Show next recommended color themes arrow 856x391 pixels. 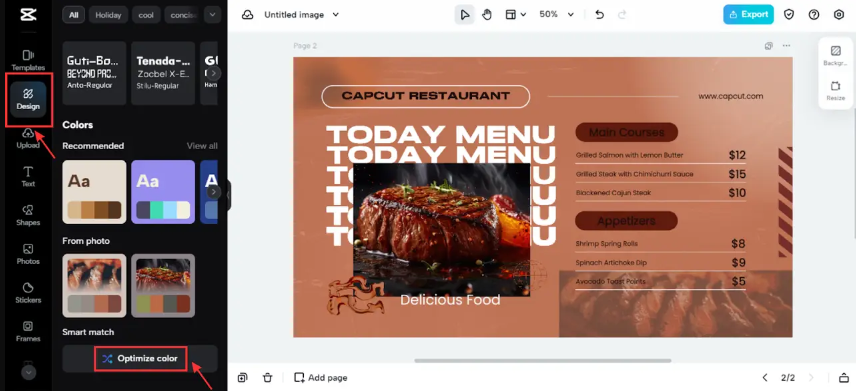[x=213, y=192]
